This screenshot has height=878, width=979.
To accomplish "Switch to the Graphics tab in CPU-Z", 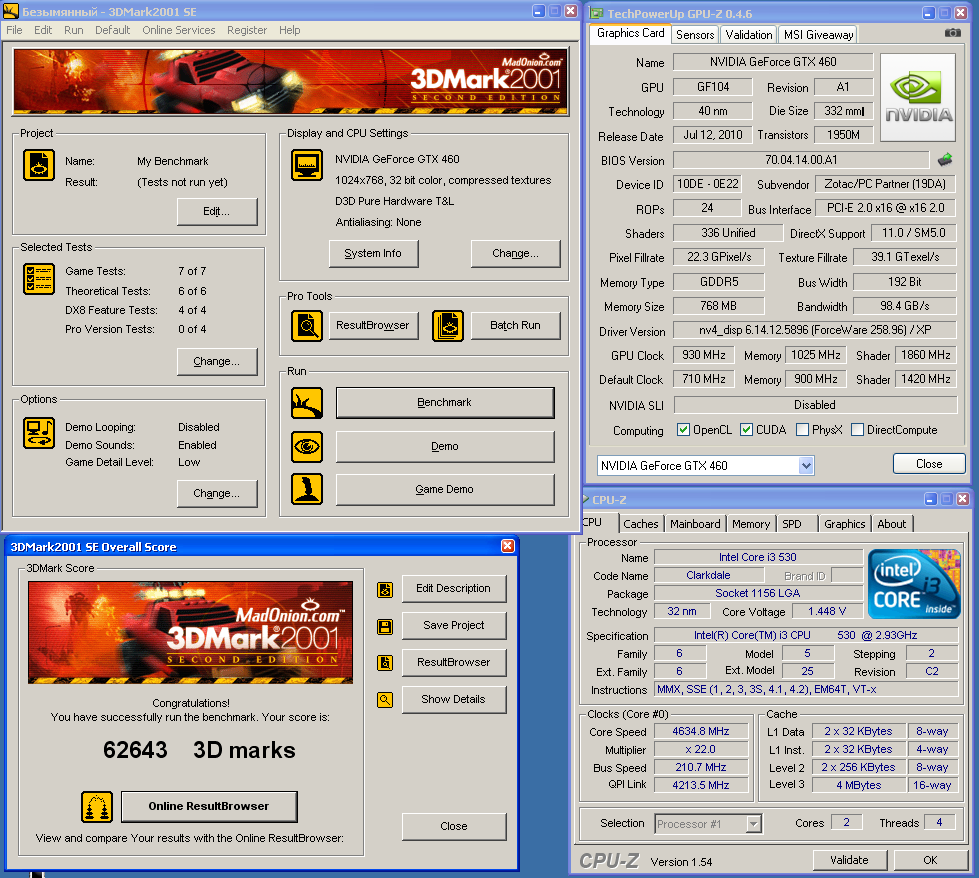I will (845, 524).
